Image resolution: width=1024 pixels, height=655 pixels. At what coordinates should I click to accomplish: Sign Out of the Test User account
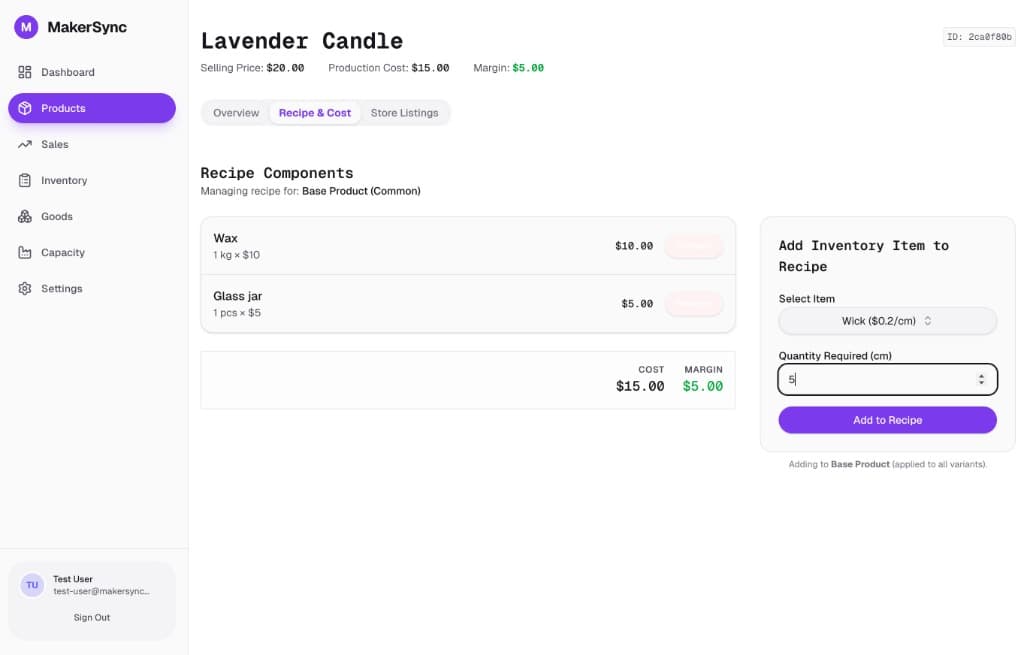click(91, 617)
